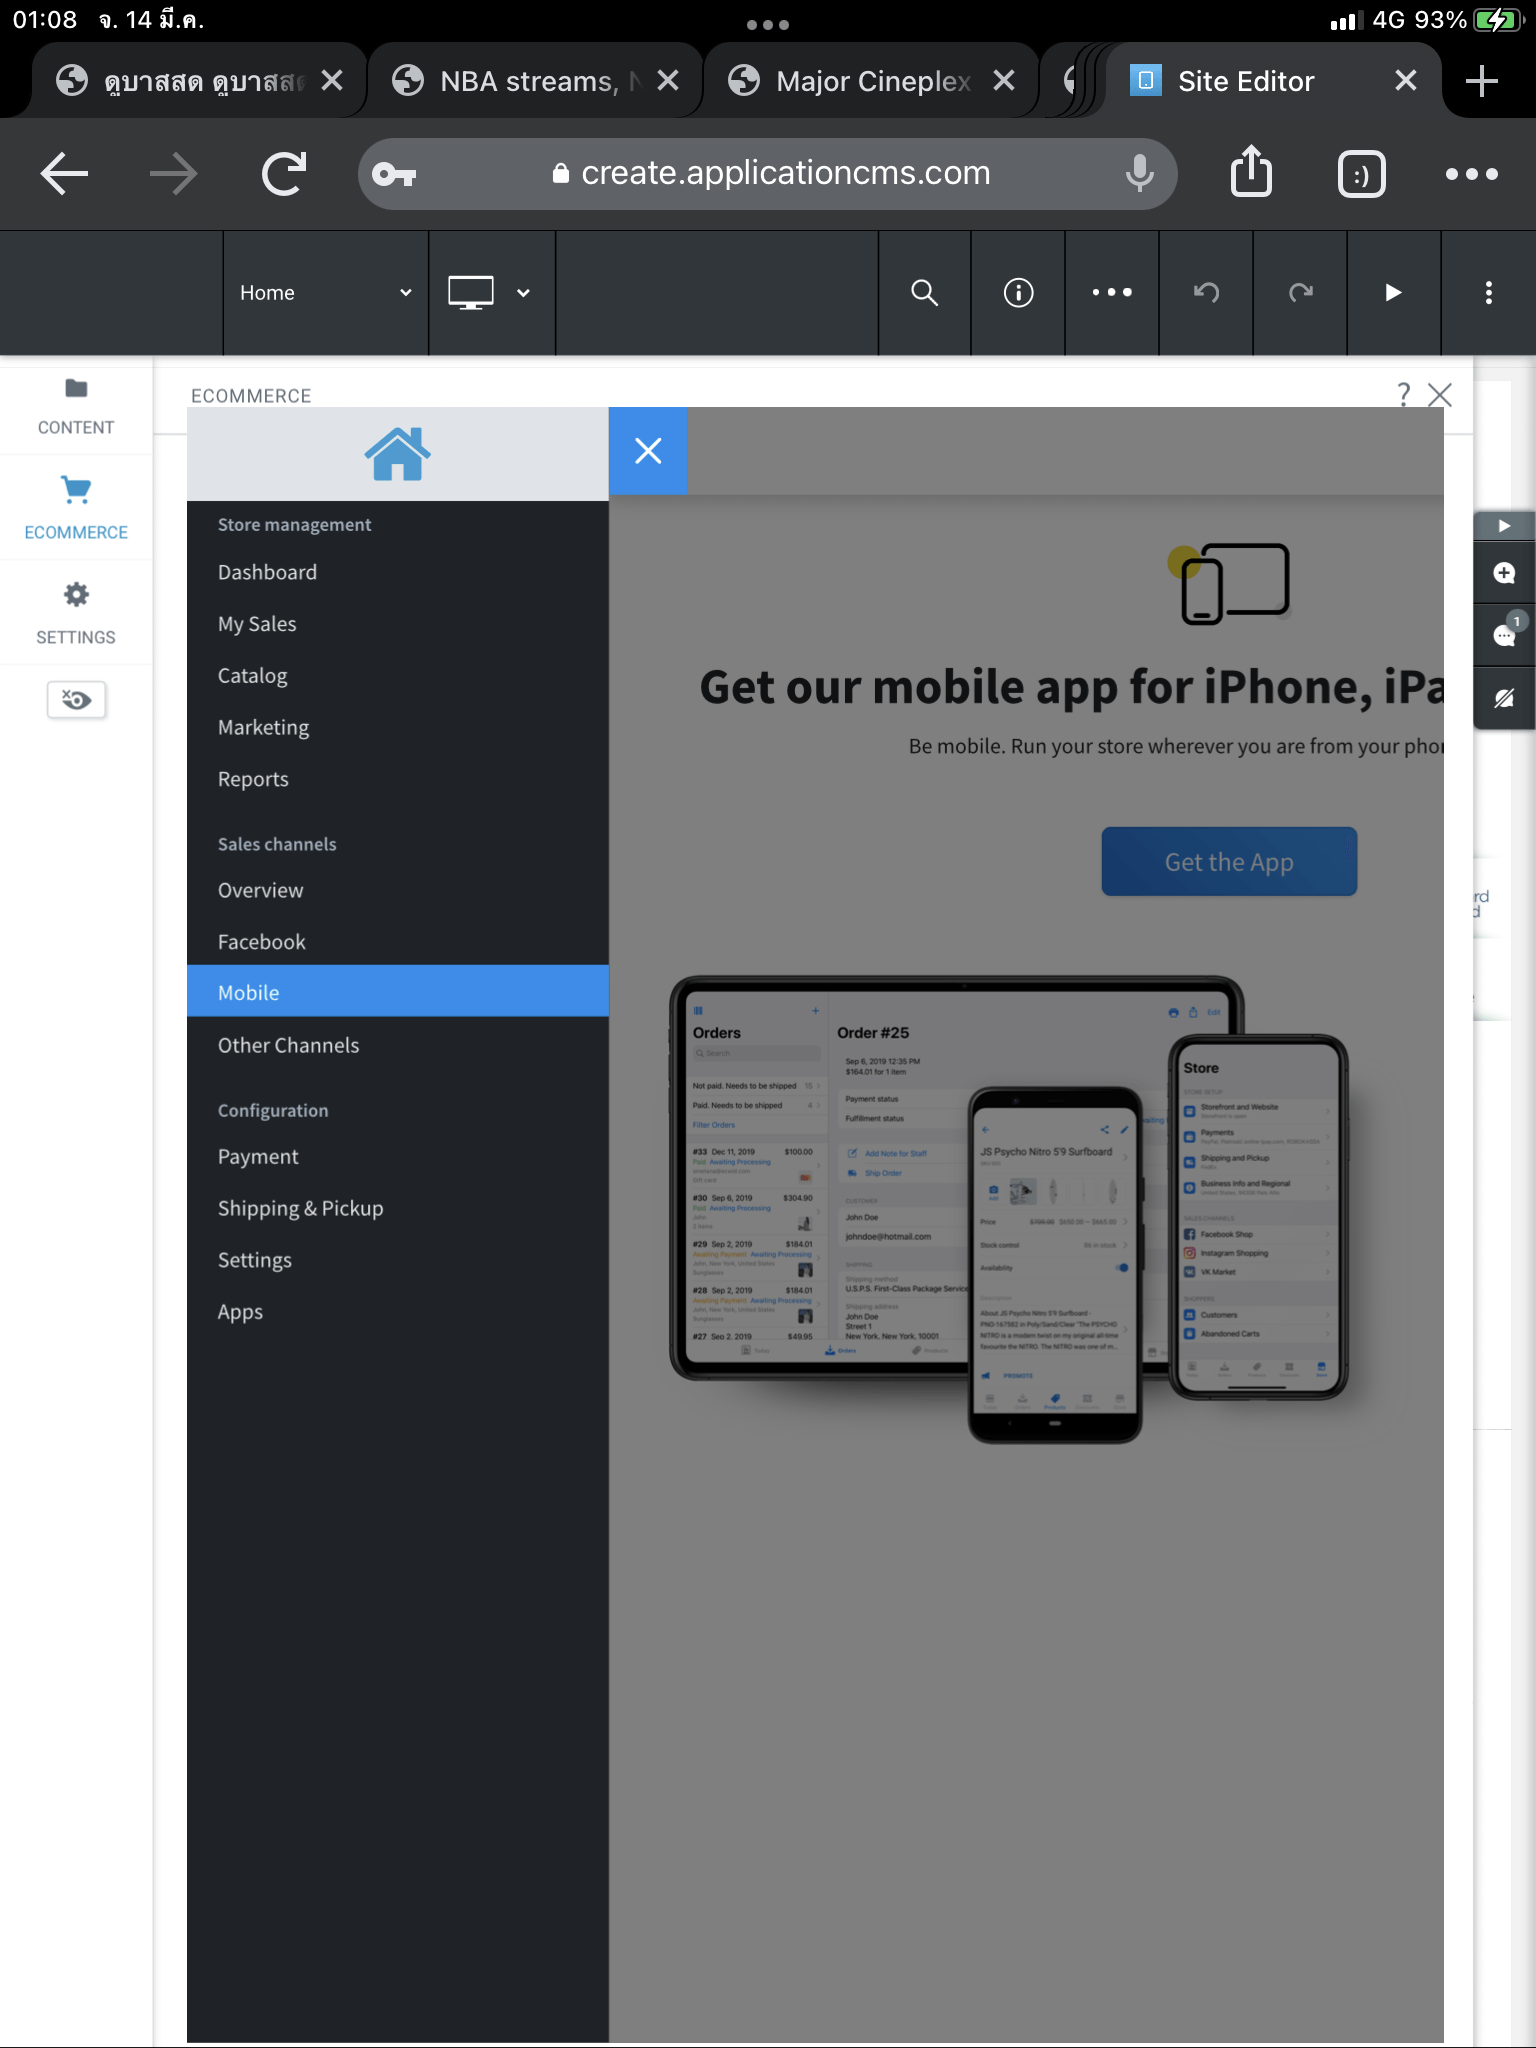The height and width of the screenshot is (2048, 1536).
Task: Open Catalog in store menu
Action: pos(398,676)
